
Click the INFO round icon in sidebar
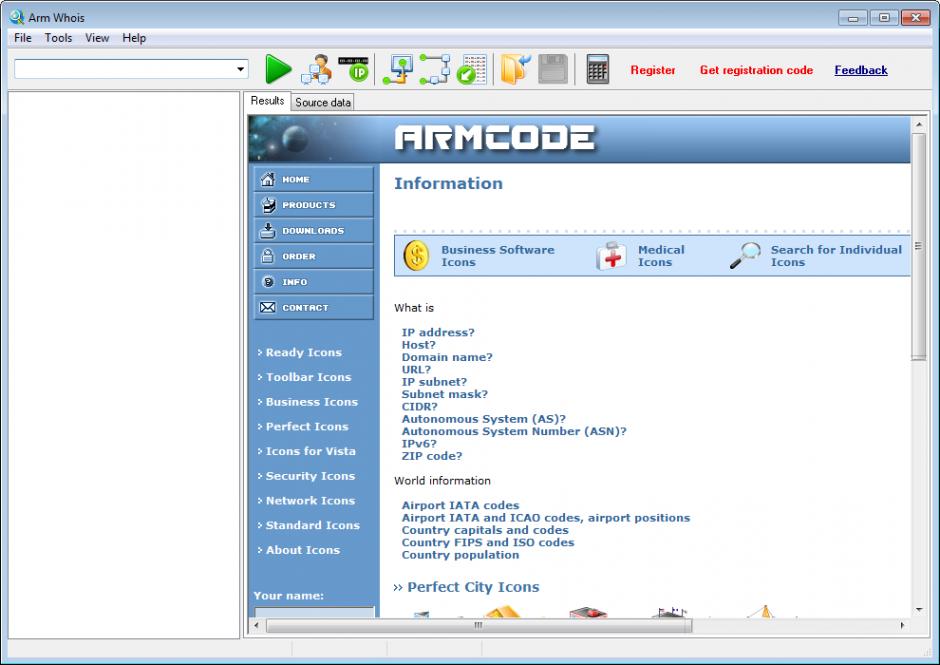point(268,282)
